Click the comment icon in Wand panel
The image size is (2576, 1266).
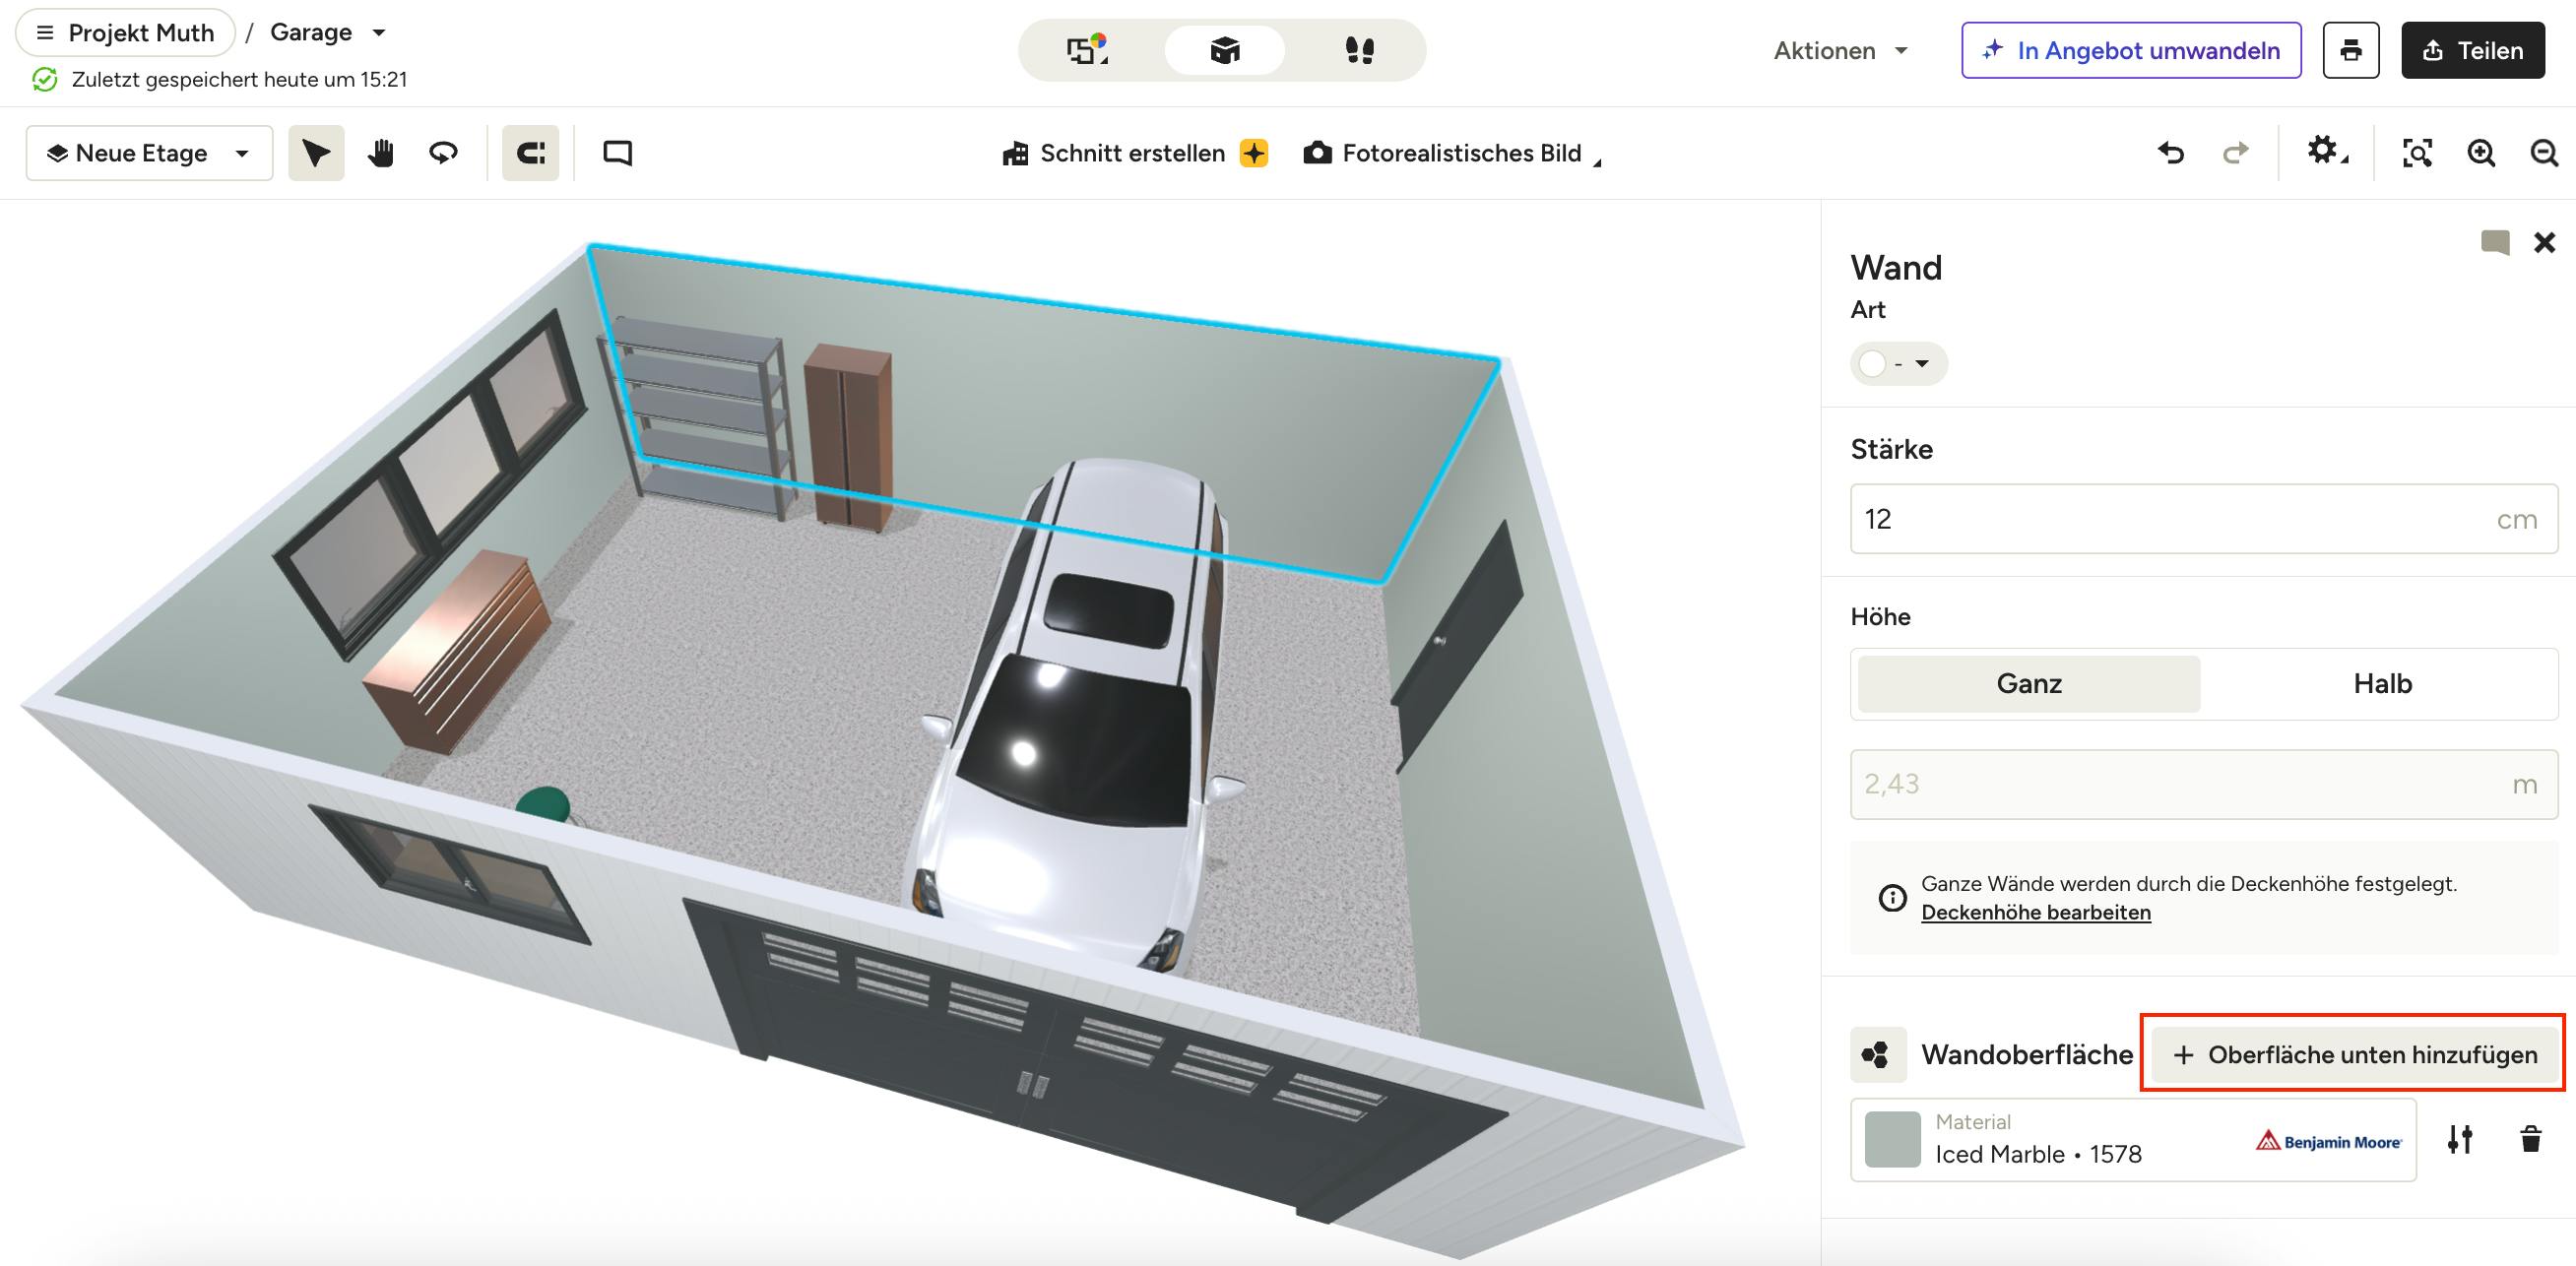pyautogui.click(x=2495, y=243)
